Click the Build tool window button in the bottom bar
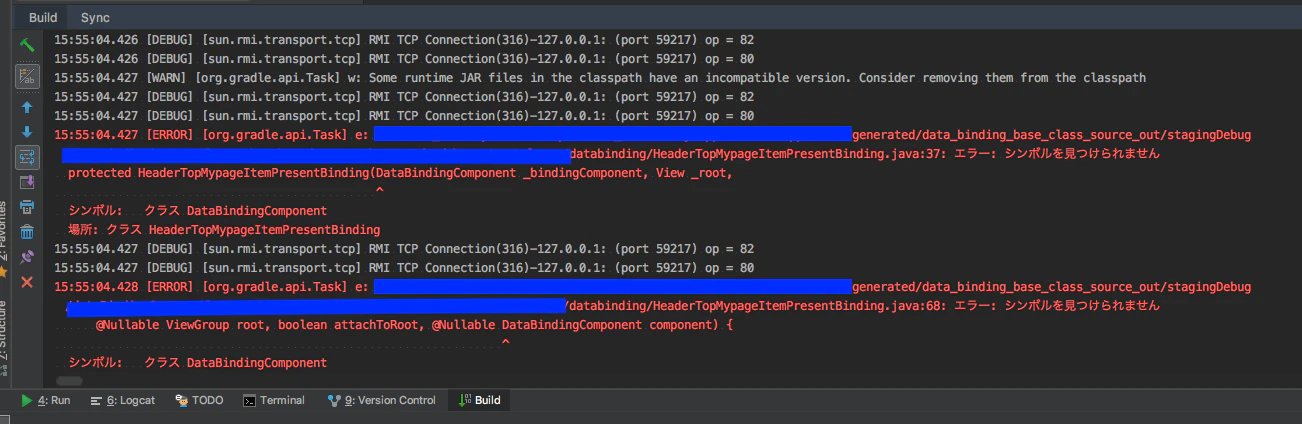The height and width of the screenshot is (424, 1302). coord(479,400)
